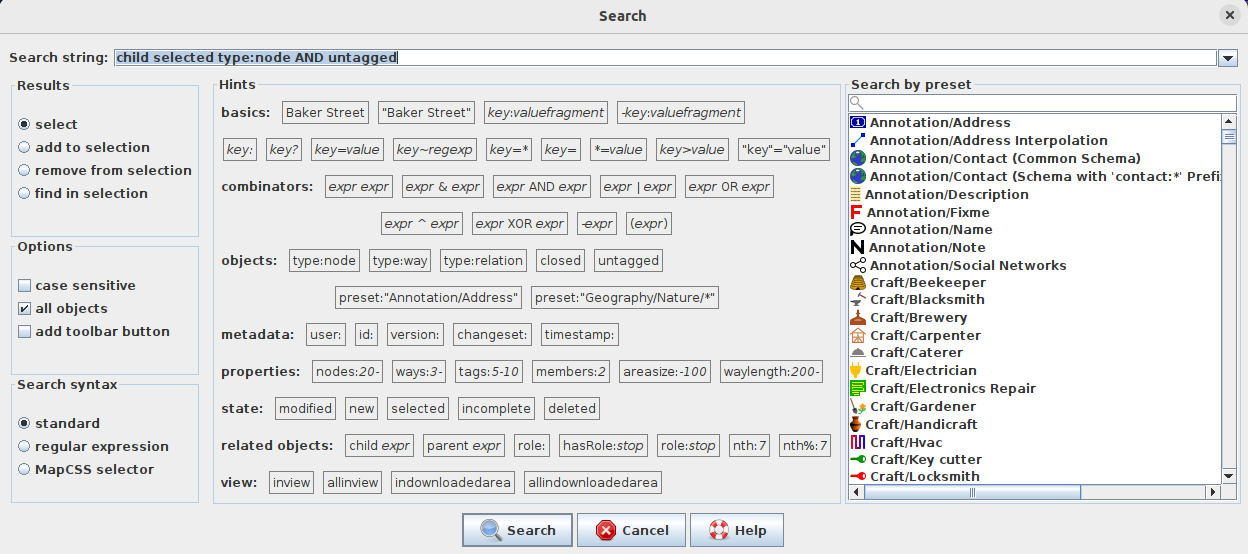Click the Craft/Beekeeper beehive icon
Image resolution: width=1248 pixels, height=554 pixels.
click(857, 283)
